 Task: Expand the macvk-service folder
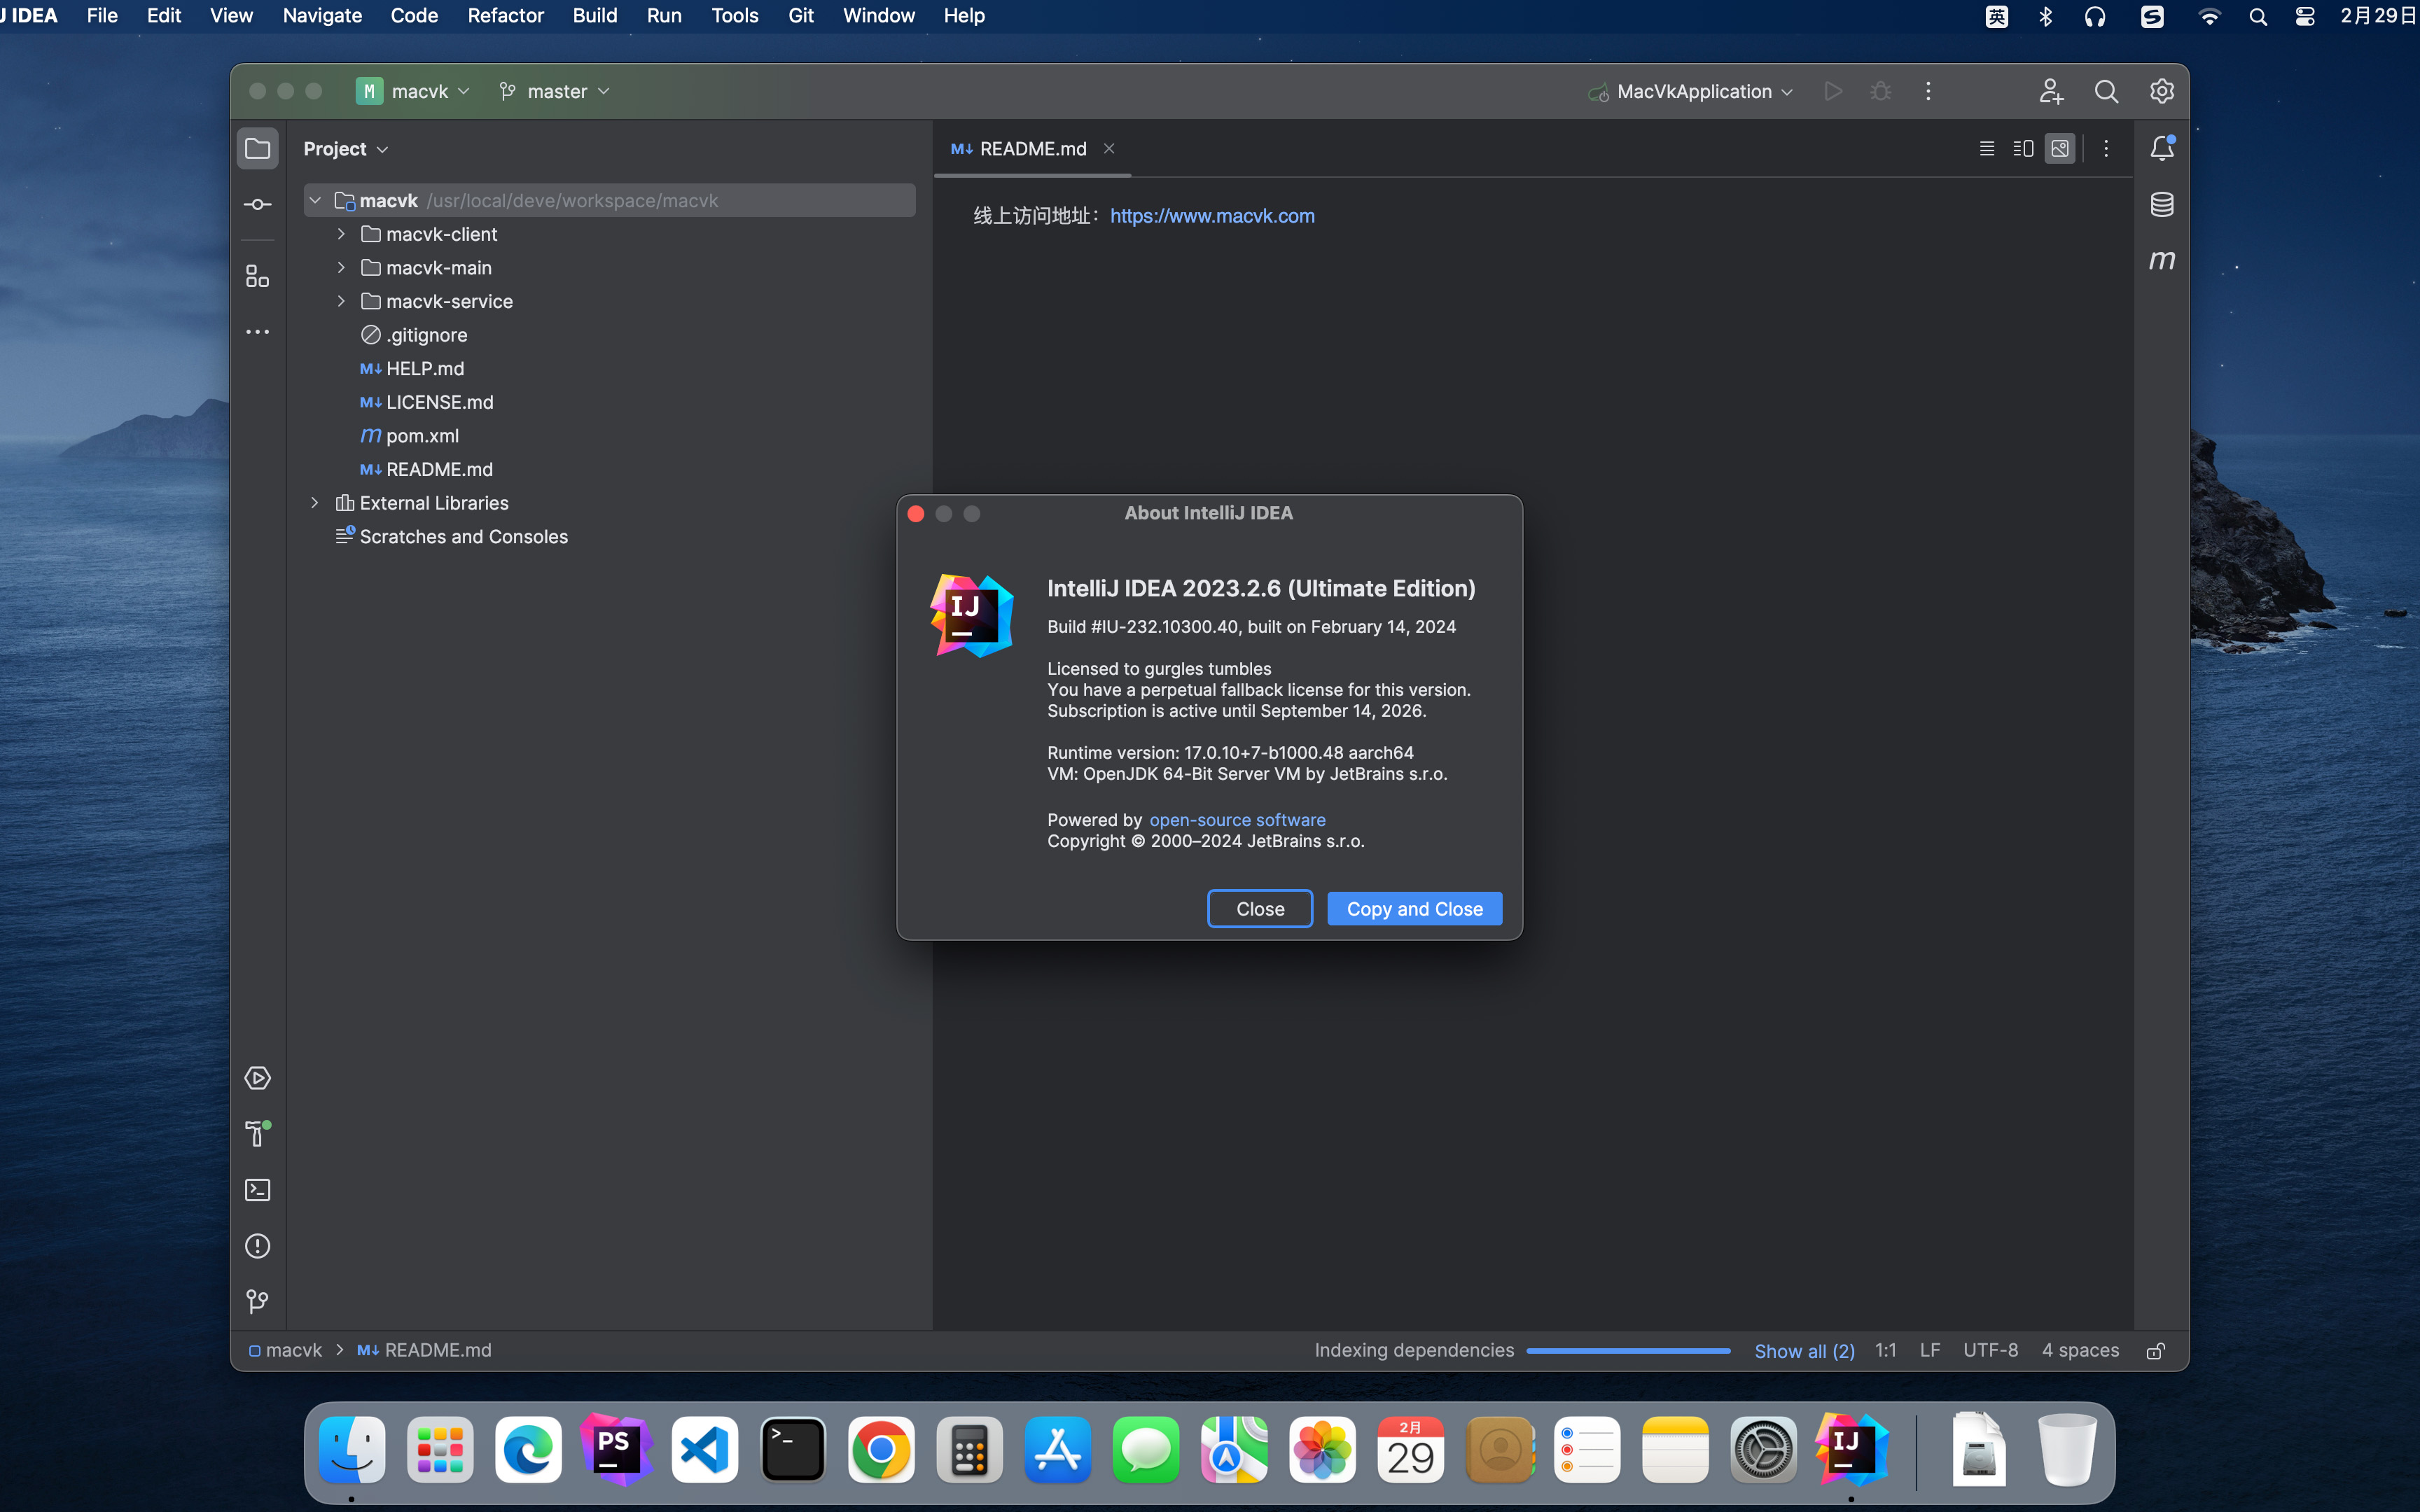341,301
